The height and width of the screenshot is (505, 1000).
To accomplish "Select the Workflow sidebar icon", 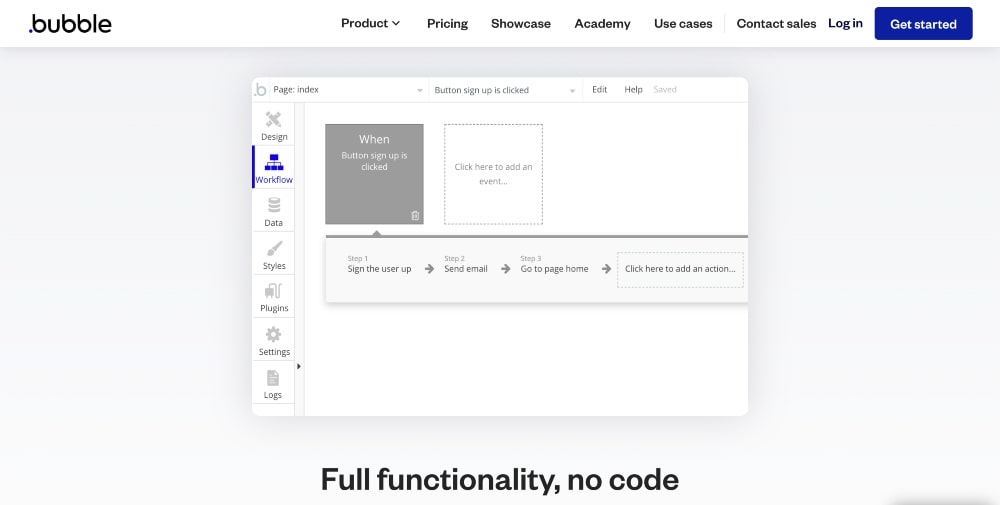I will pyautogui.click(x=273, y=164).
